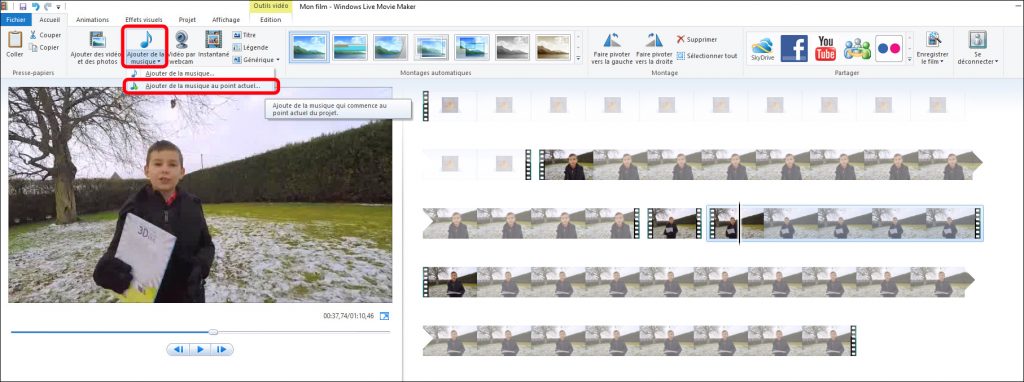
Task: Rotate clip with Faire pivoter vers la droite
Action: pyautogui.click(x=654, y=40)
